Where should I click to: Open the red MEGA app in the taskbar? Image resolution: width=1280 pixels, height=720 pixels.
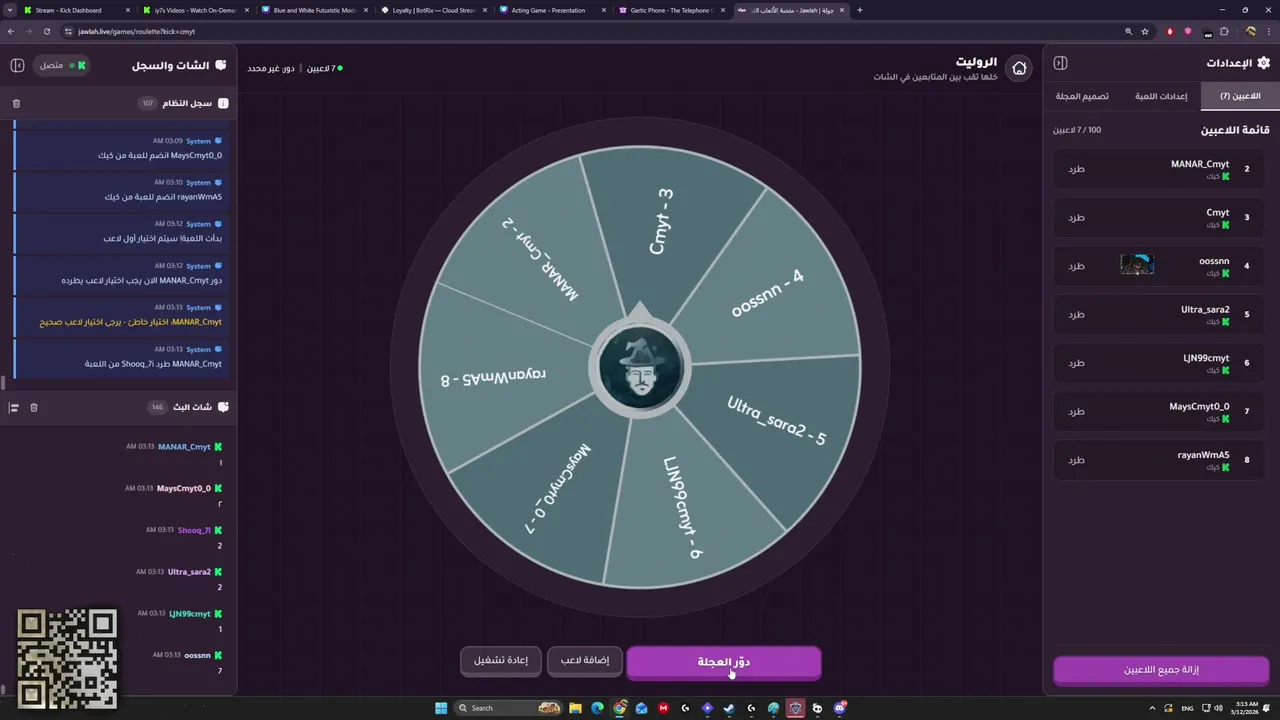663,708
